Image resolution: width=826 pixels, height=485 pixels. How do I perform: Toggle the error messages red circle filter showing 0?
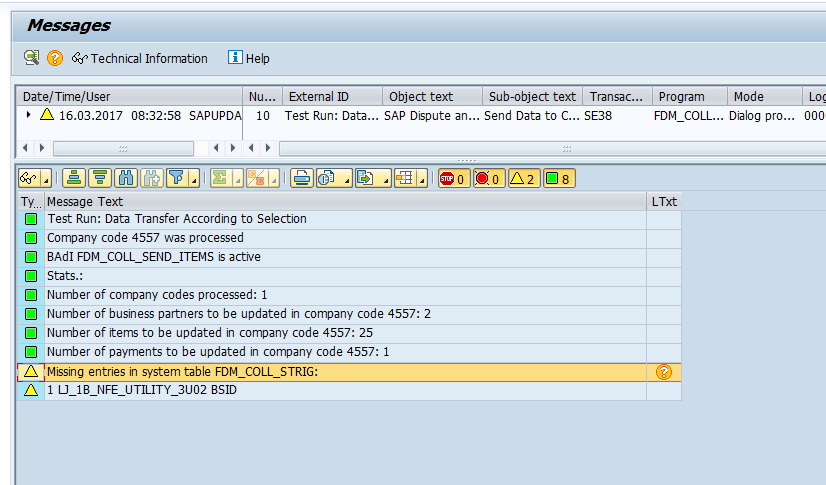[488, 179]
